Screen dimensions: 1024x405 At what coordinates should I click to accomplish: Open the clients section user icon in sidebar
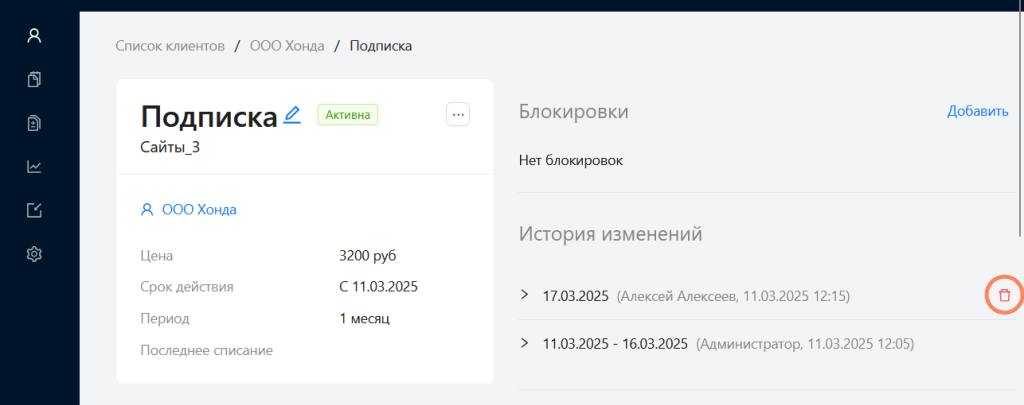tap(34, 36)
